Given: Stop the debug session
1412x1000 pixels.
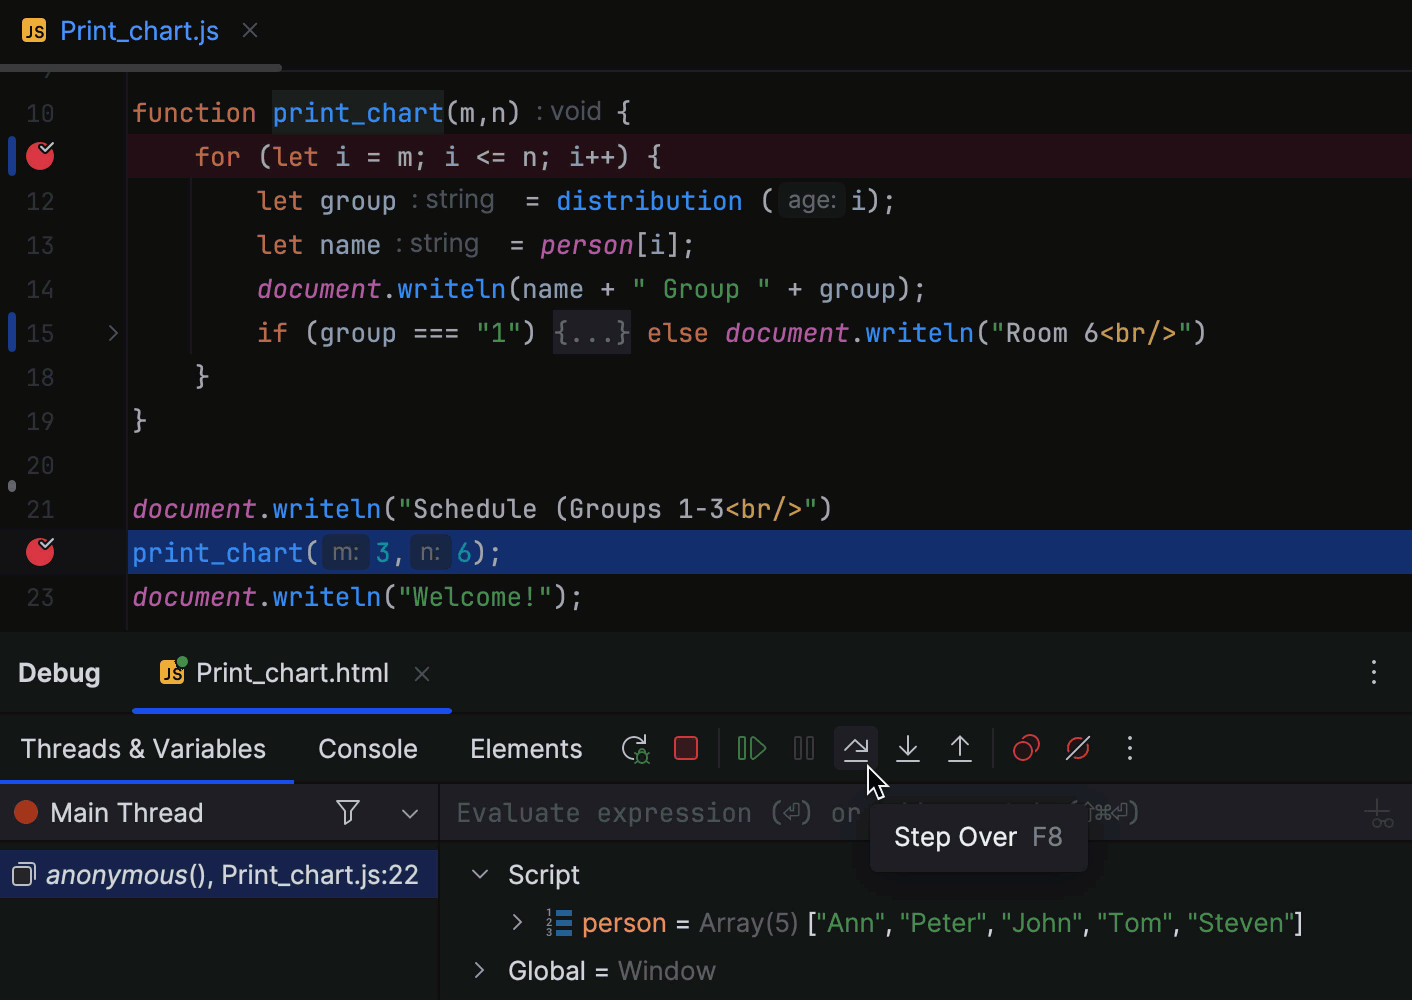Looking at the screenshot, I should point(686,749).
